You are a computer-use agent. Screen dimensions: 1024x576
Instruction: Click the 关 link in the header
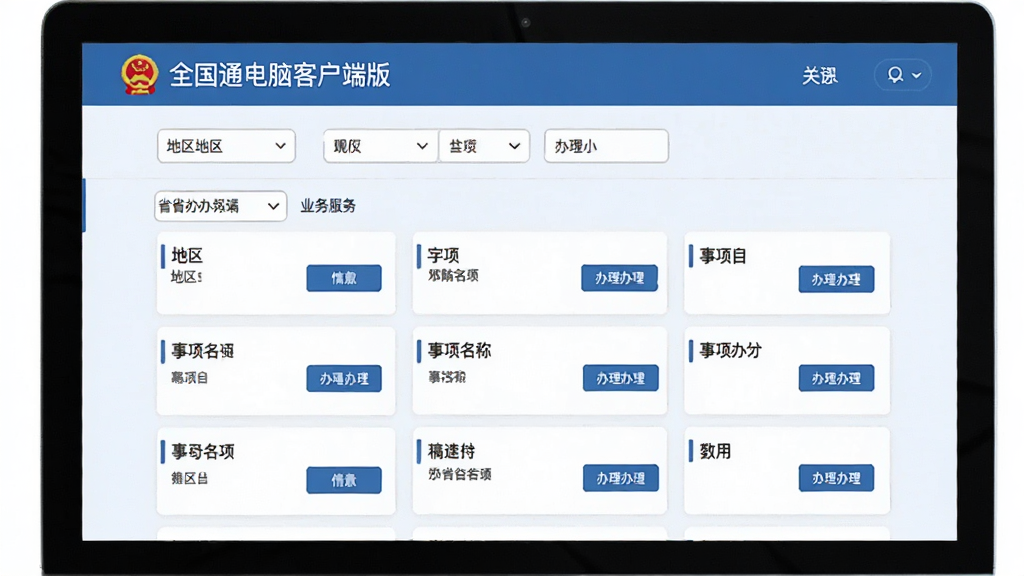tap(820, 76)
